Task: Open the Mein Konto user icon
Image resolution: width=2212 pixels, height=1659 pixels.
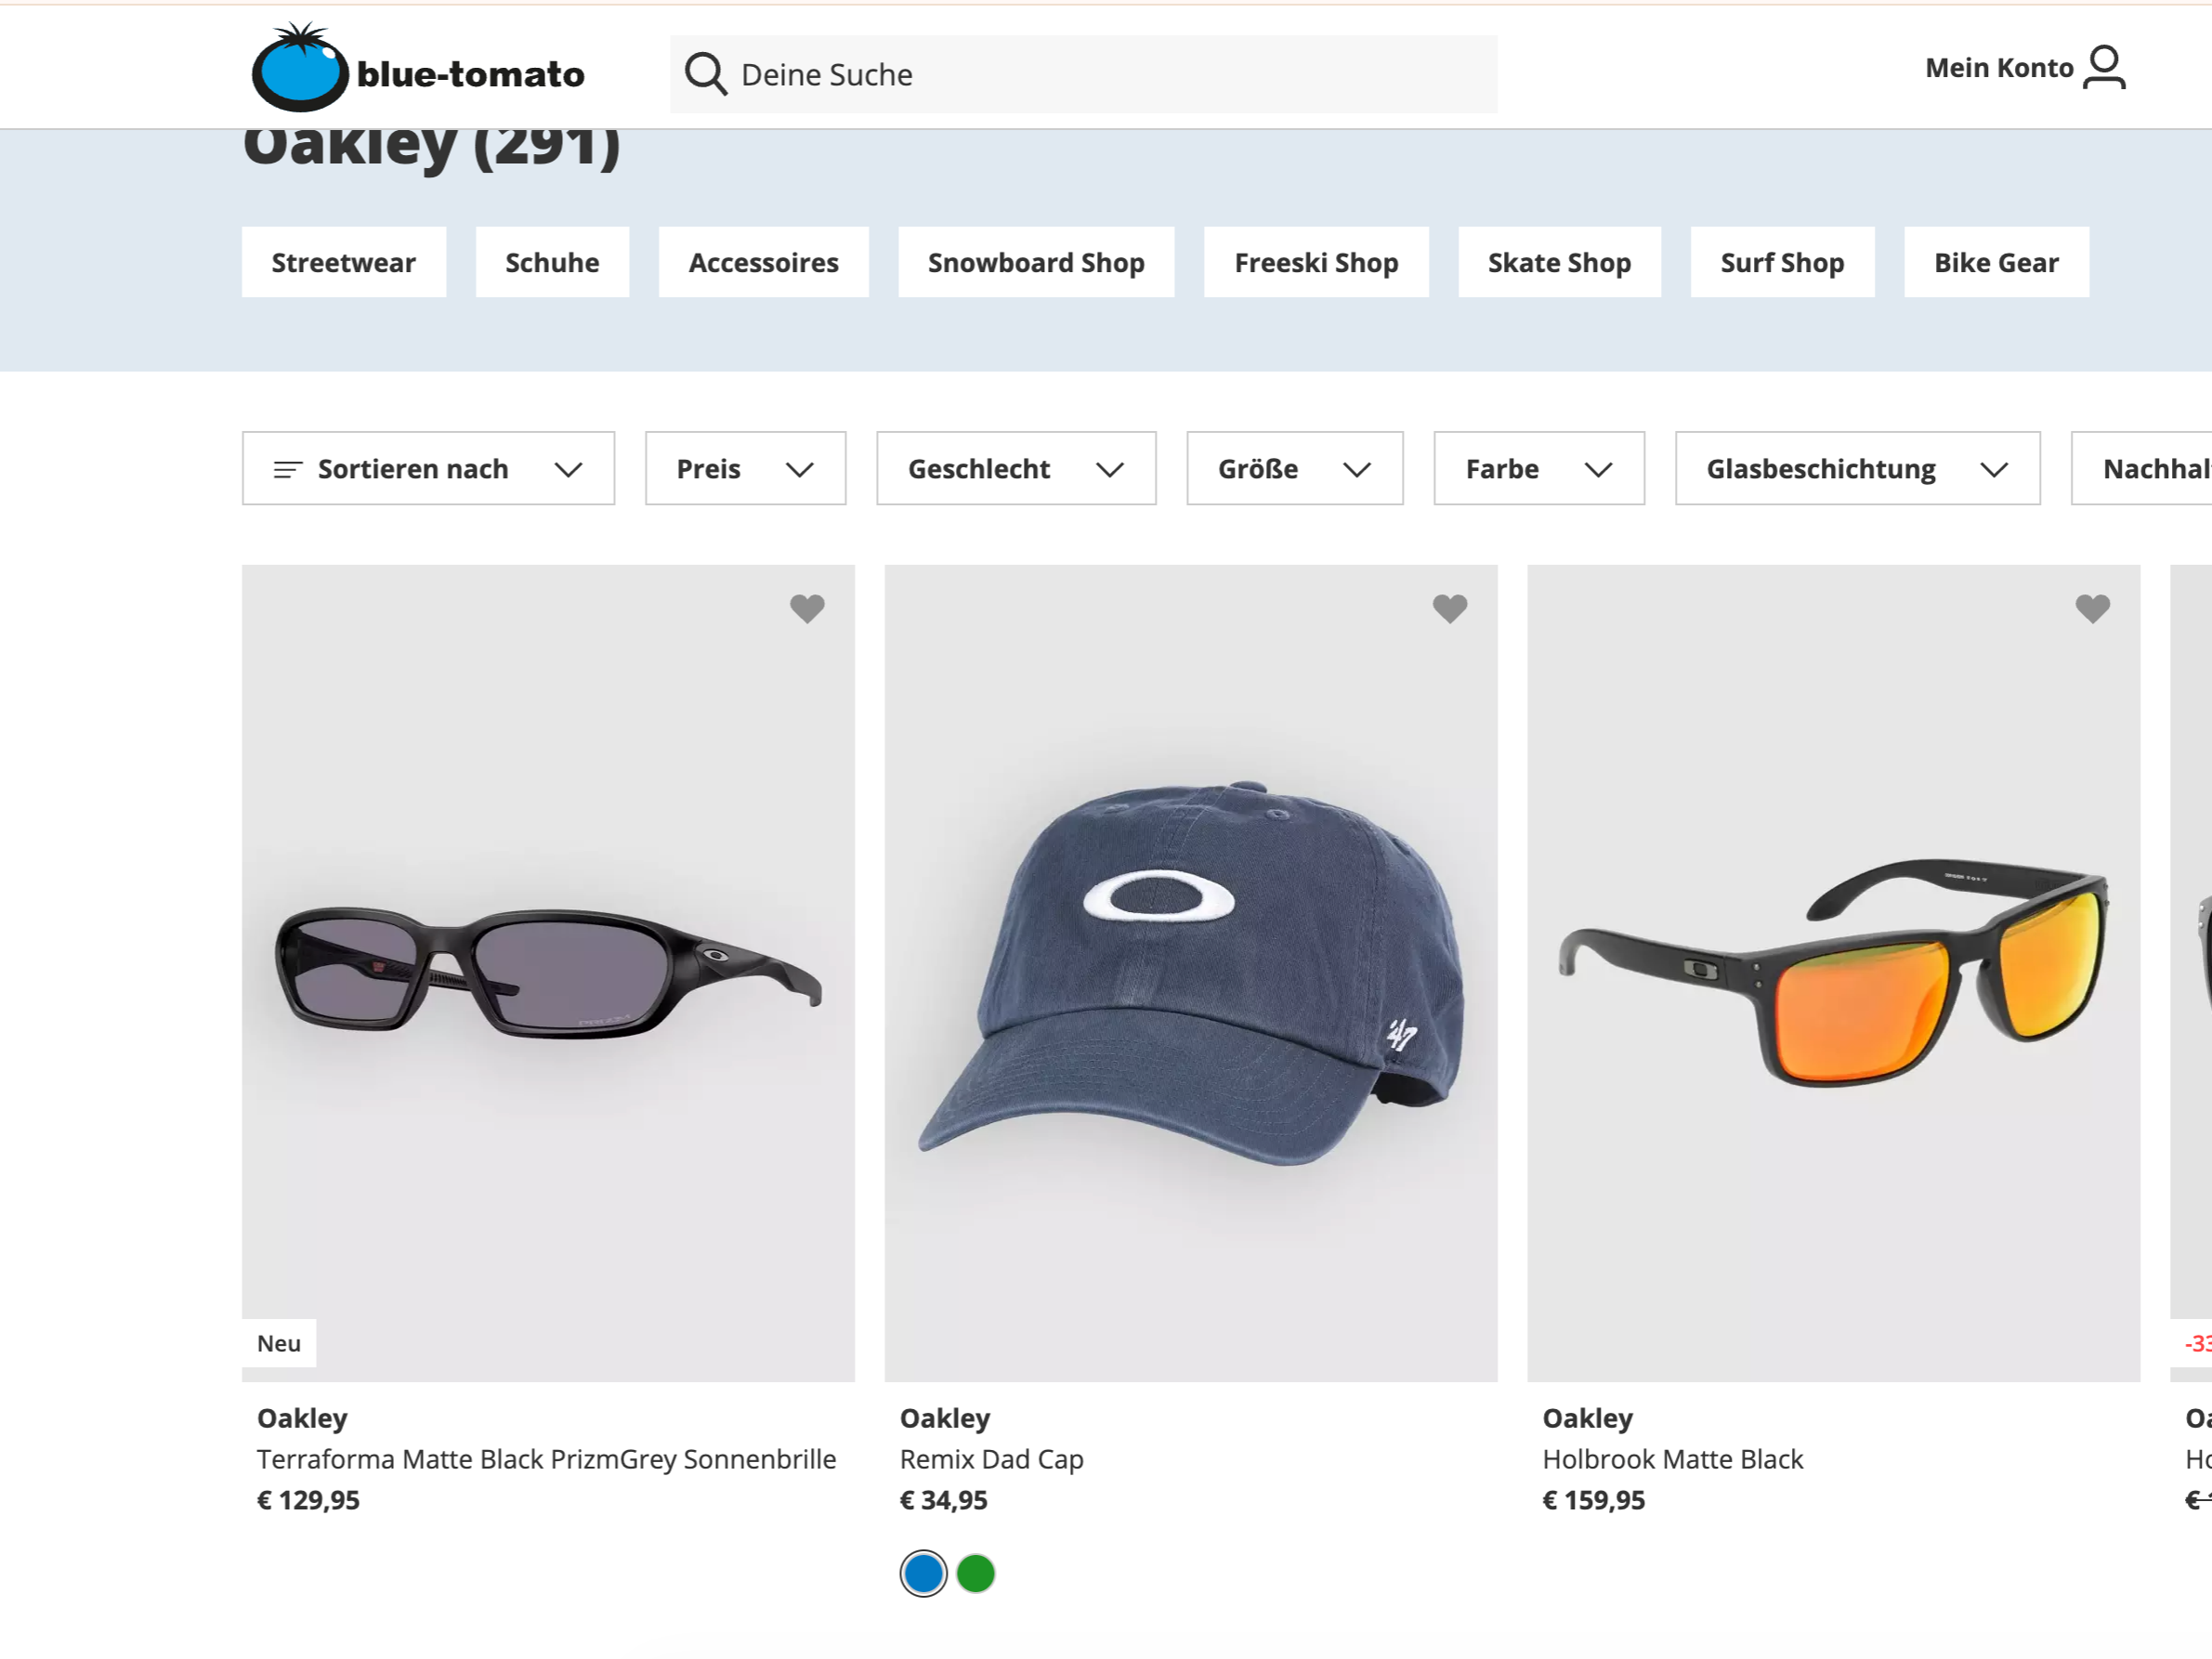Action: (2104, 67)
